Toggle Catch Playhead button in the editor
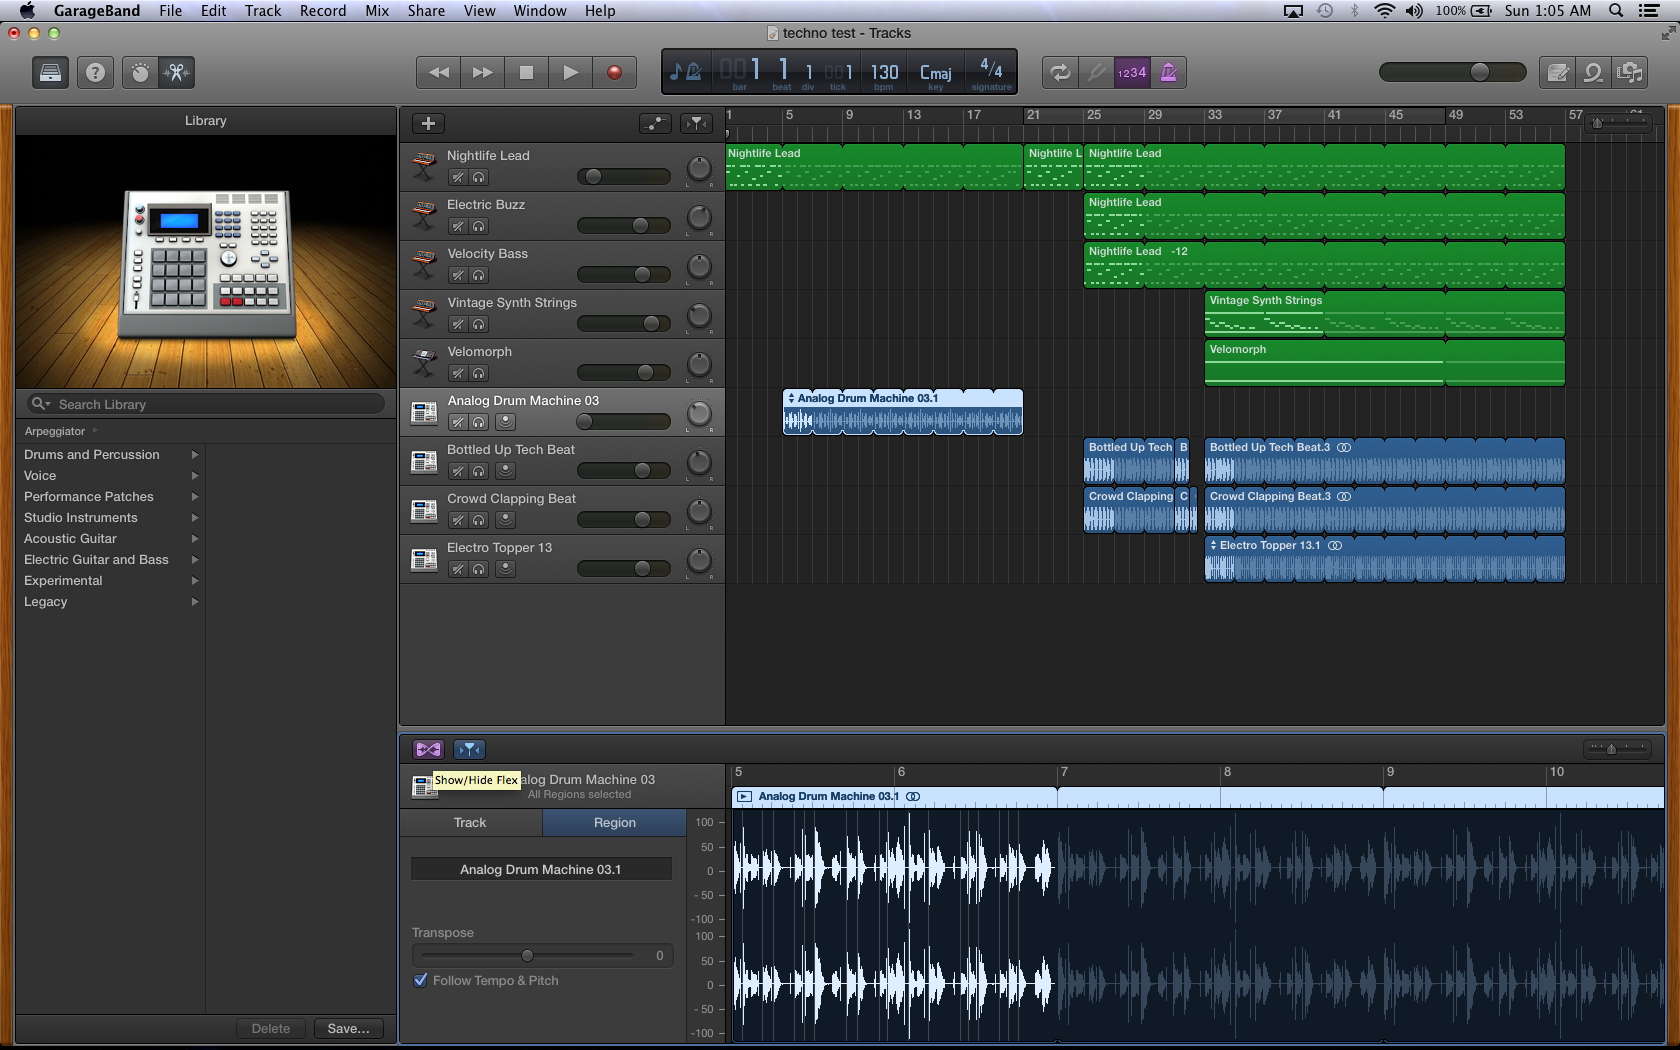The image size is (1680, 1050). (469, 749)
